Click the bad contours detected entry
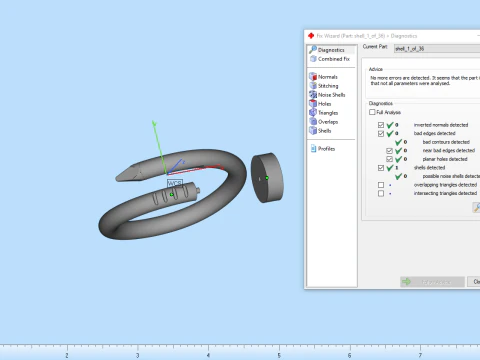 point(446,142)
